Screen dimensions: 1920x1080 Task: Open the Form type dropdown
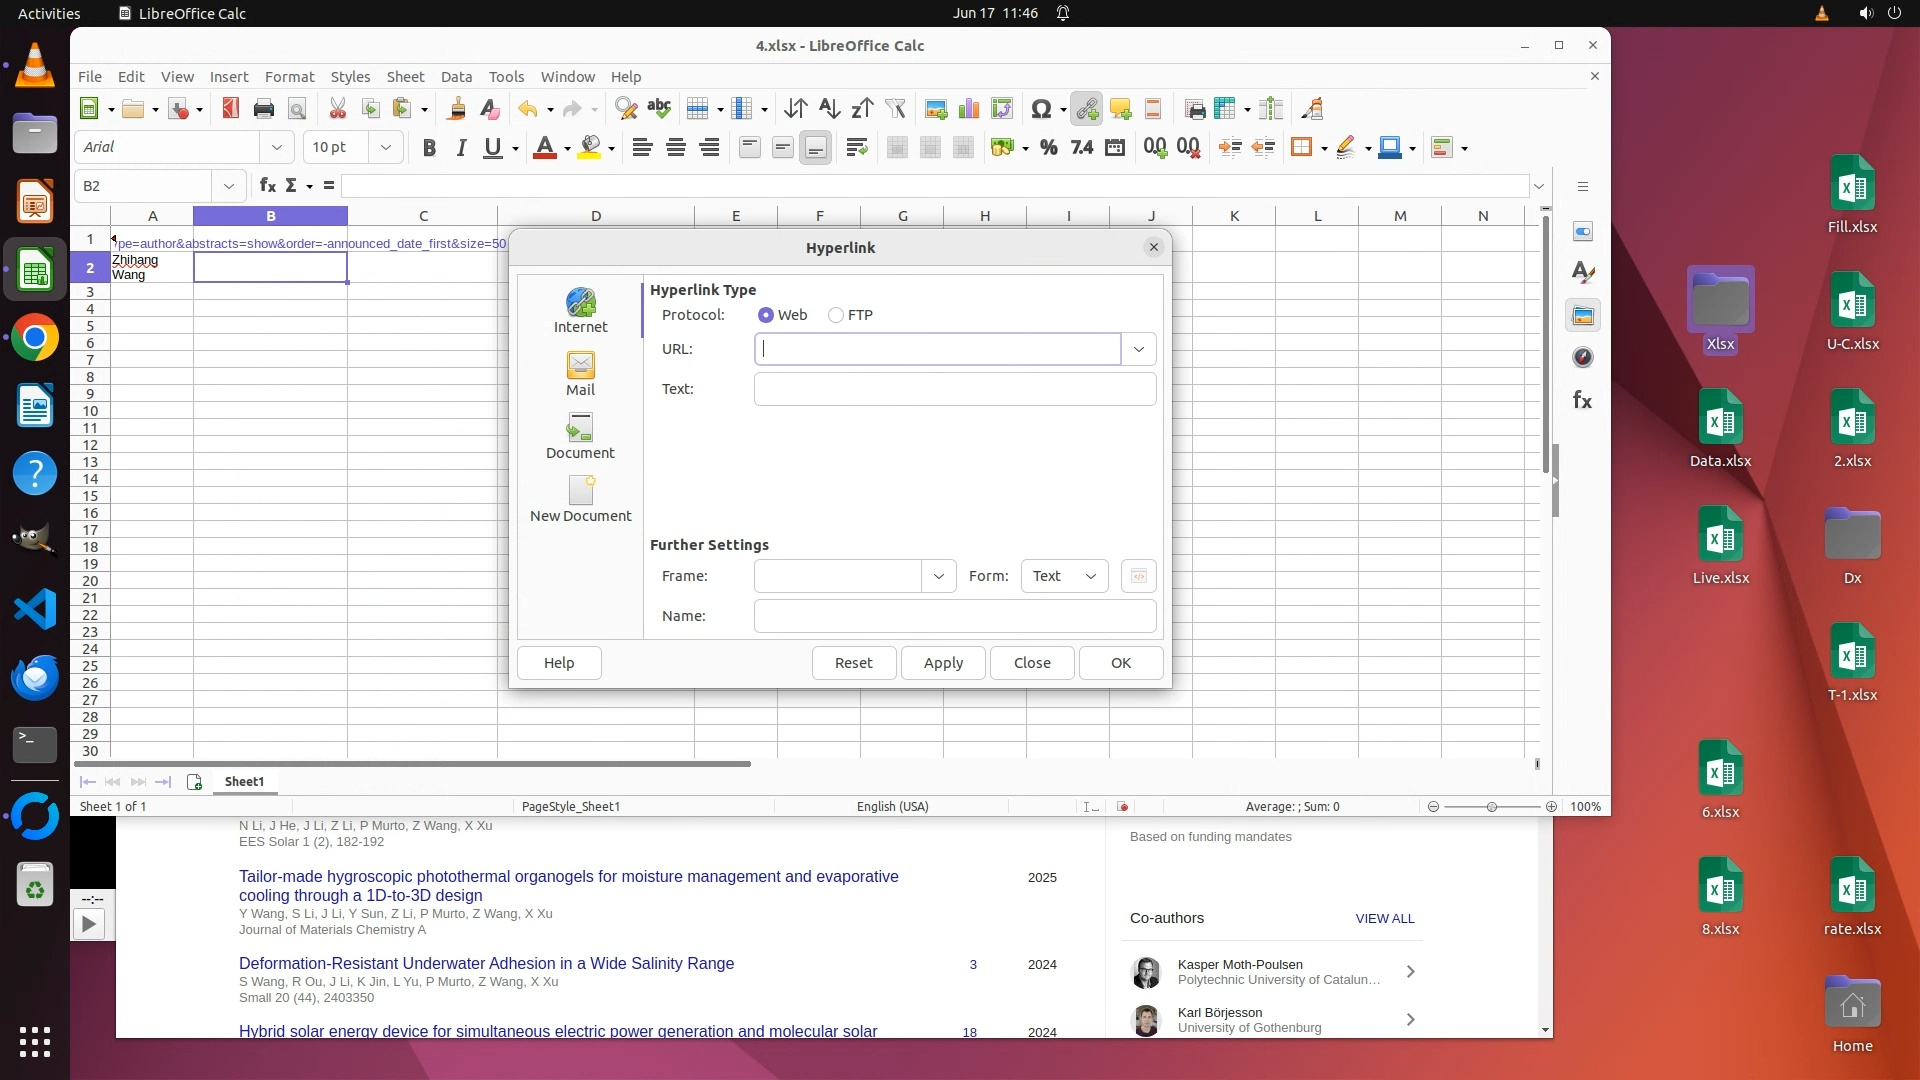pos(1064,576)
